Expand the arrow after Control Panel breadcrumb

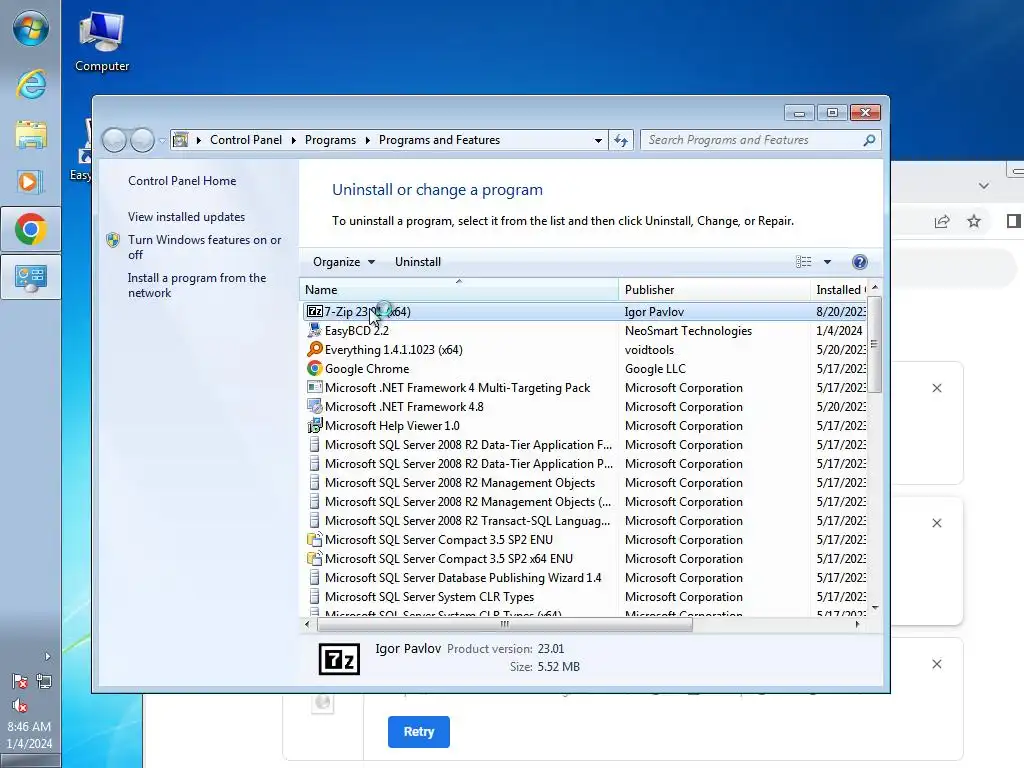[x=294, y=140]
